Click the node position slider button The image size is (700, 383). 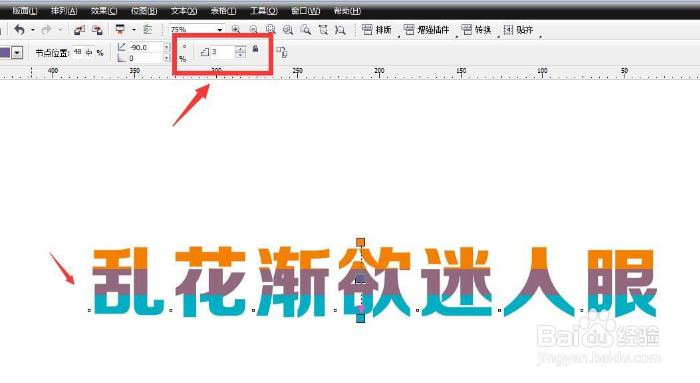tap(89, 52)
